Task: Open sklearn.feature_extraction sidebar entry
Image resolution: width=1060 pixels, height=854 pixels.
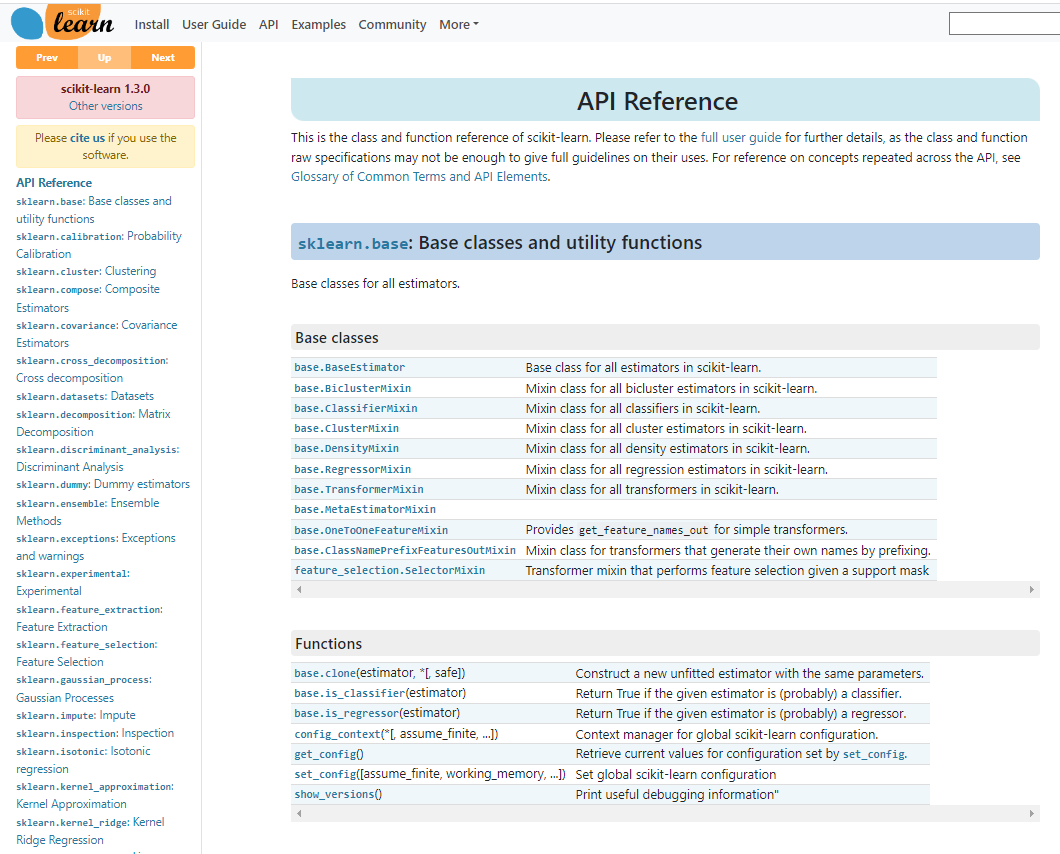Action: 89,618
